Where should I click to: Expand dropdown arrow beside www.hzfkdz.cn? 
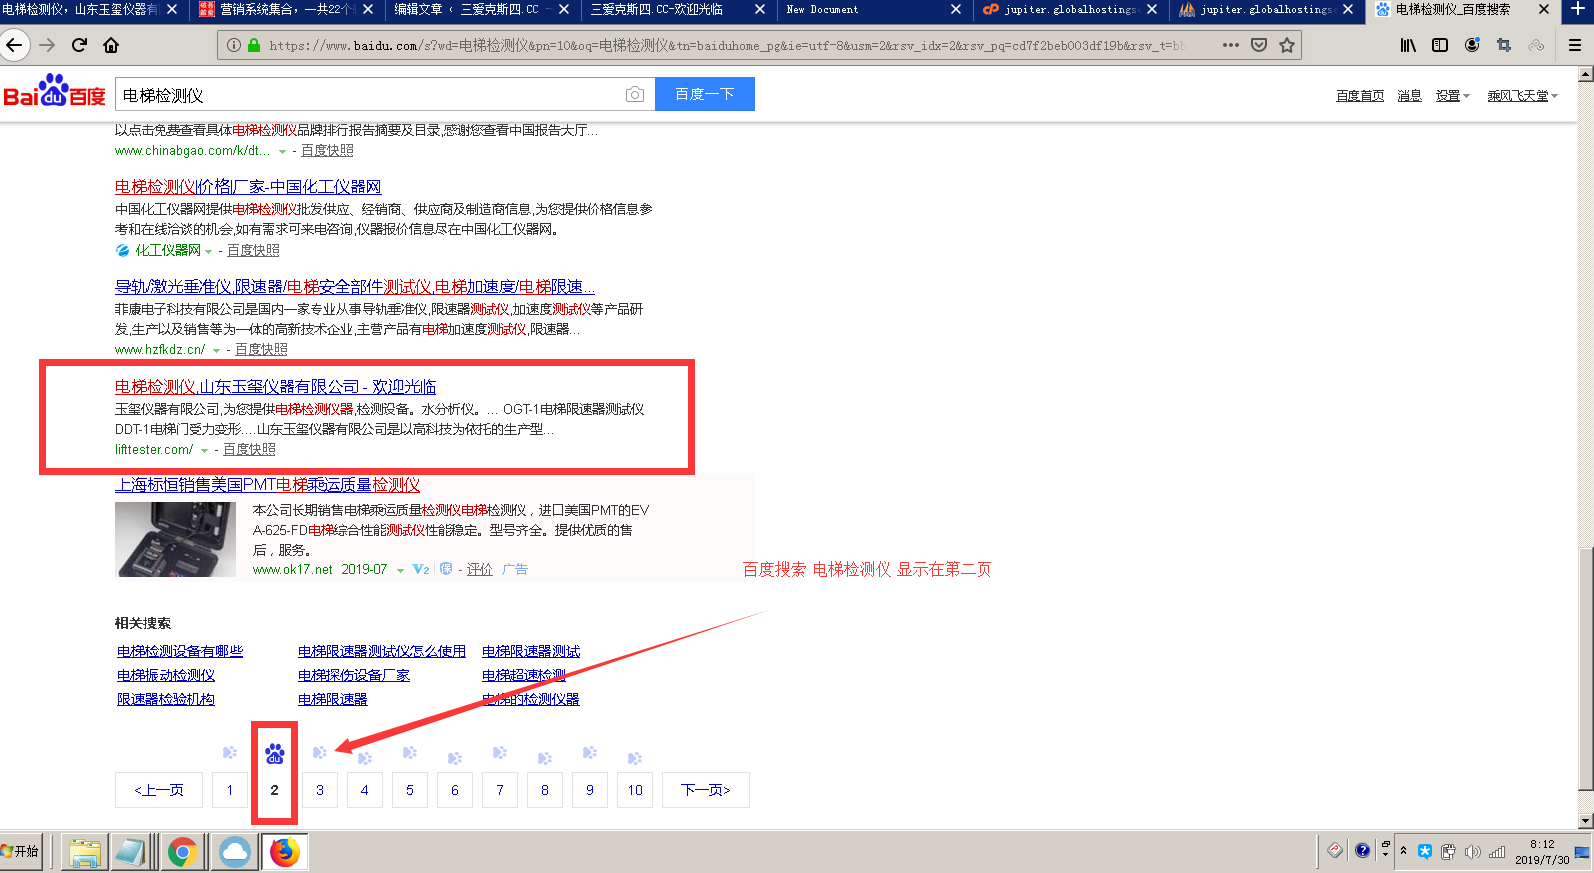217,351
